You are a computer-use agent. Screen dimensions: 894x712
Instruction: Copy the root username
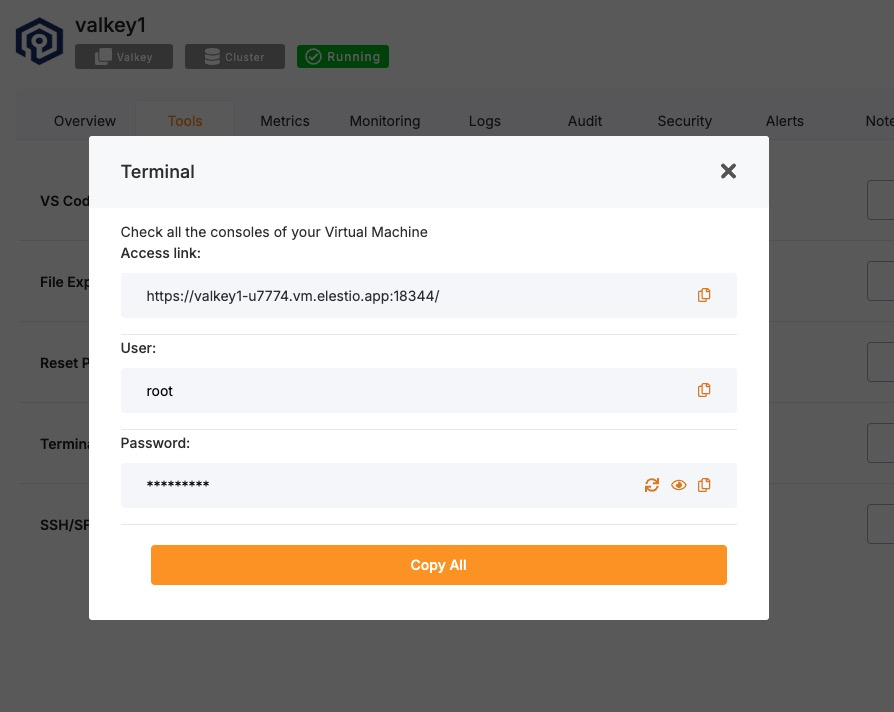(x=704, y=390)
